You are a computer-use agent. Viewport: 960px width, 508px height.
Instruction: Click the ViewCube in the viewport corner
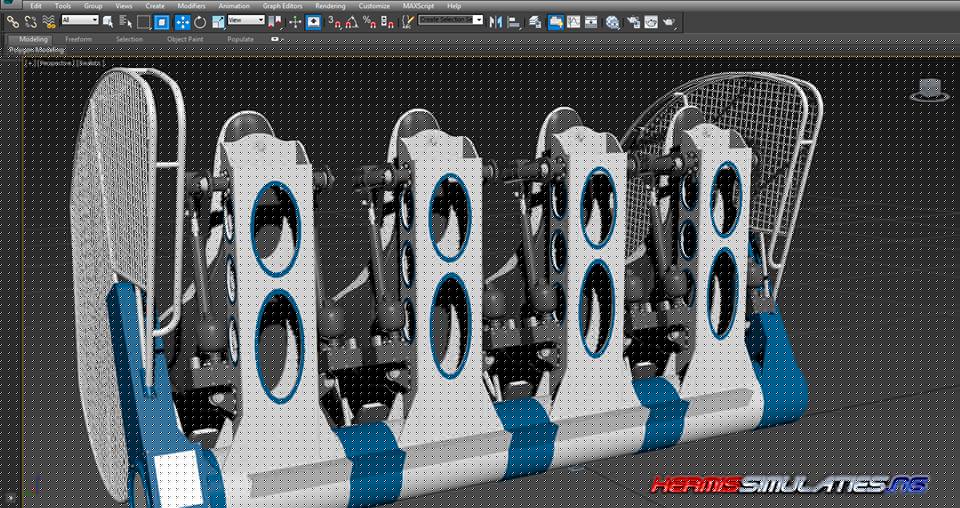click(x=929, y=91)
